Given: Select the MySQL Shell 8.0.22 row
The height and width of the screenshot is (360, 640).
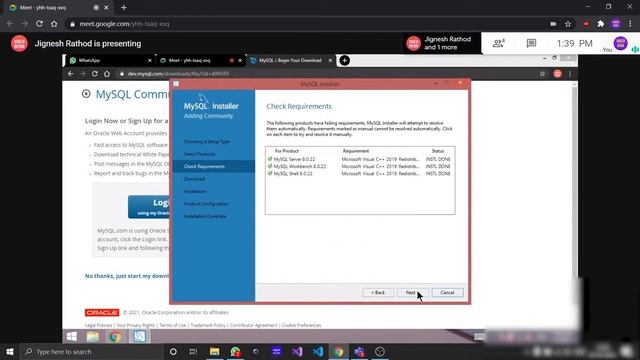Looking at the screenshot, I should (x=359, y=173).
